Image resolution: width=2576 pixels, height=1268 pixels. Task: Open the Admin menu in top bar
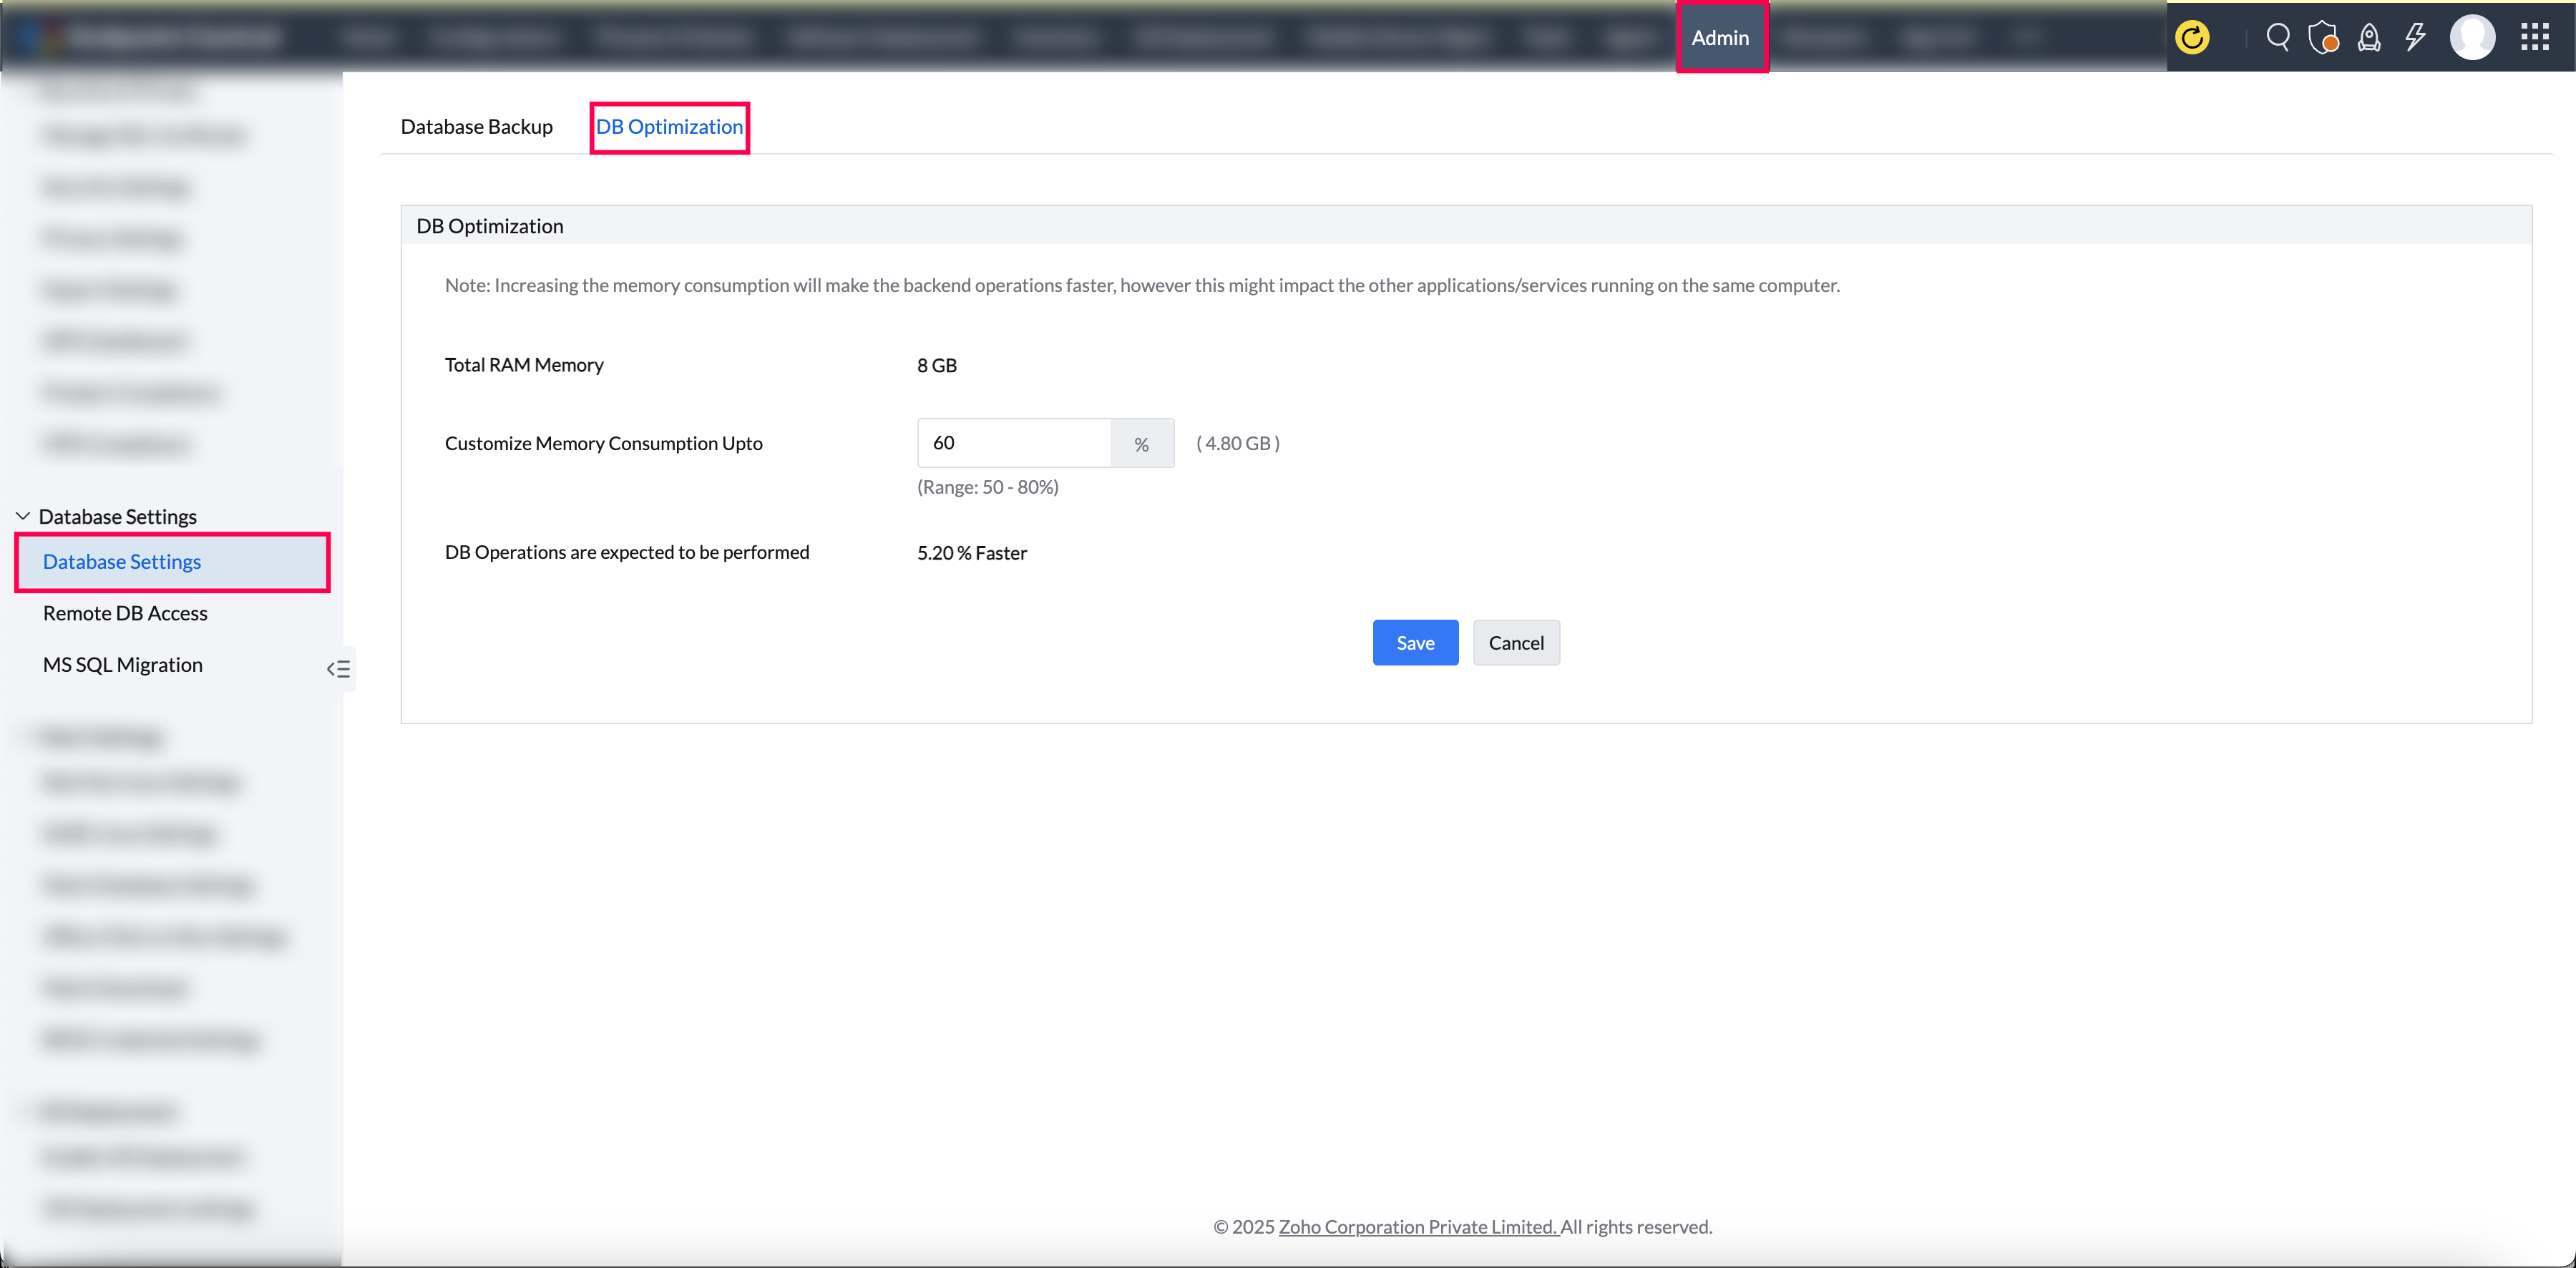(1720, 38)
